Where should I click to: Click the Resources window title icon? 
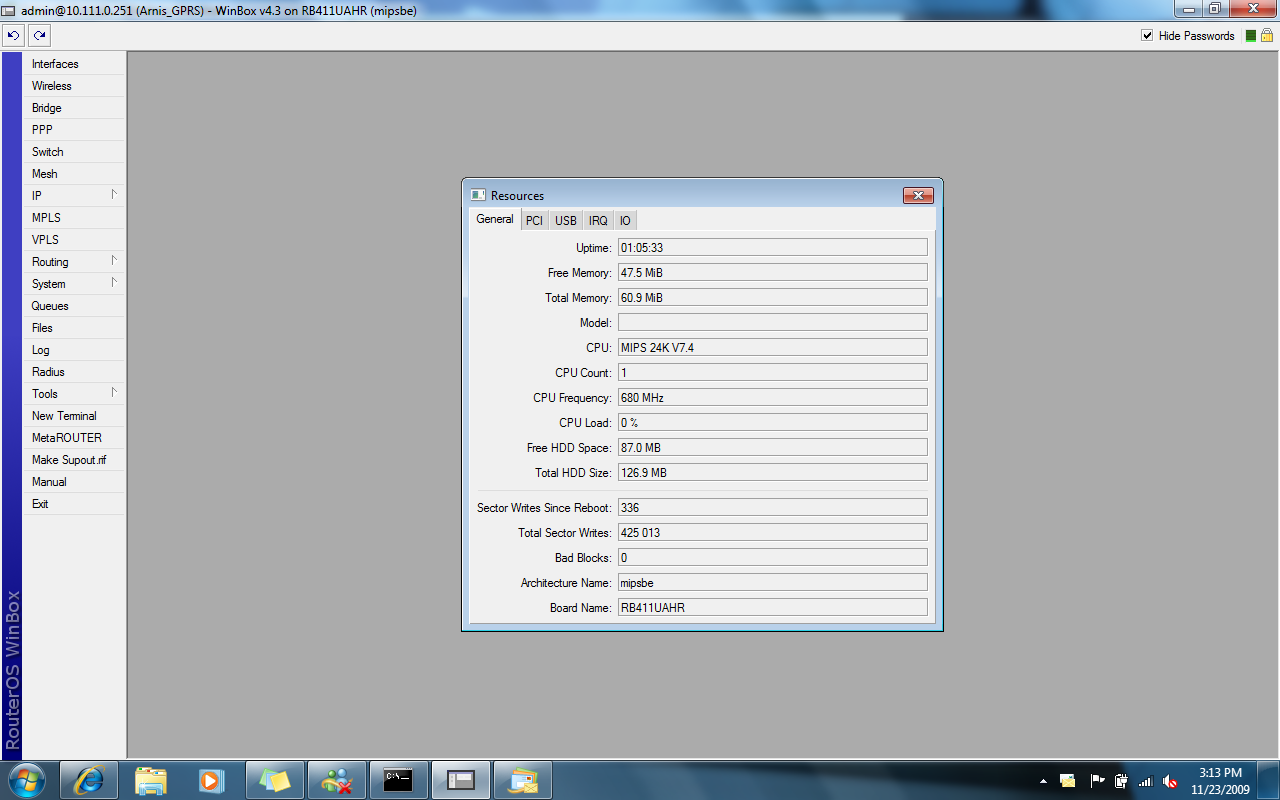478,195
